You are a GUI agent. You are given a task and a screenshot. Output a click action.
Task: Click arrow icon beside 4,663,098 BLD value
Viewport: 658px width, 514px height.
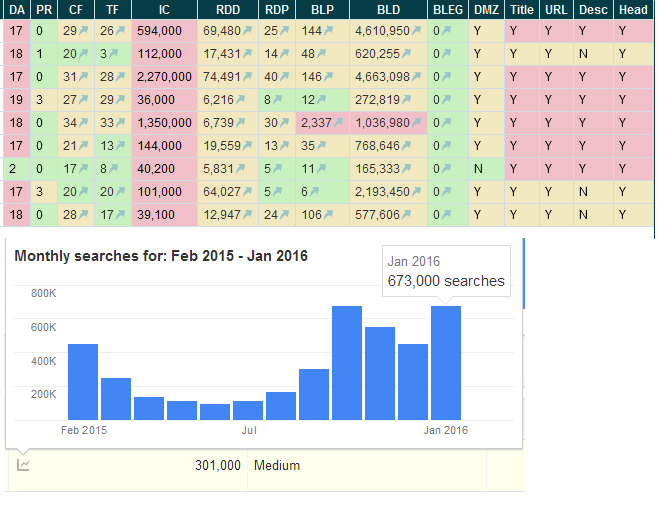pos(415,76)
